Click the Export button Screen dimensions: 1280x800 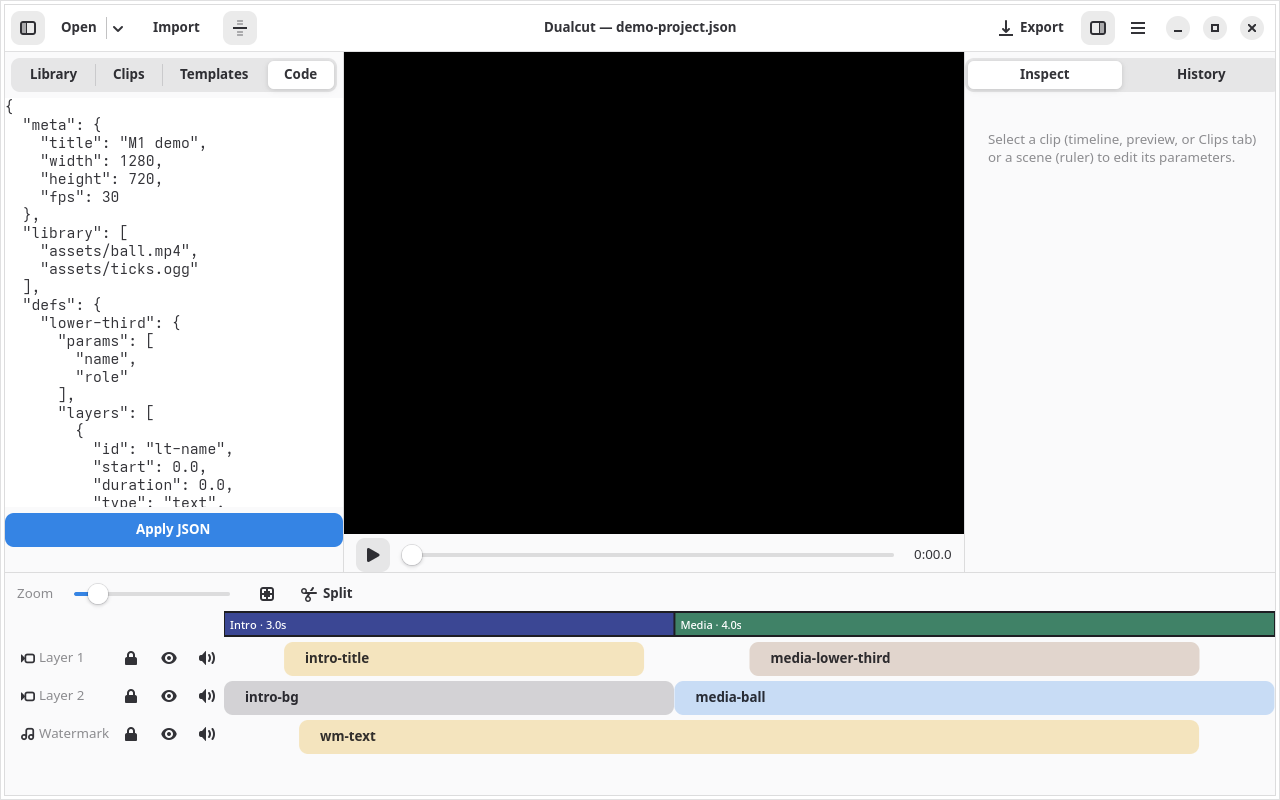1031,28
